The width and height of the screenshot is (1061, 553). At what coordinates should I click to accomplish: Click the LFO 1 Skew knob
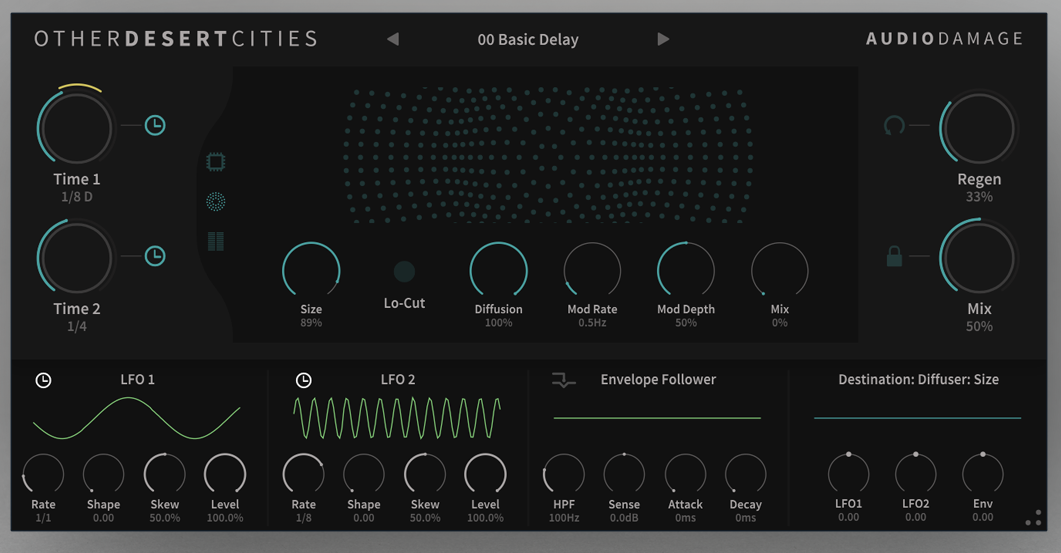point(164,474)
